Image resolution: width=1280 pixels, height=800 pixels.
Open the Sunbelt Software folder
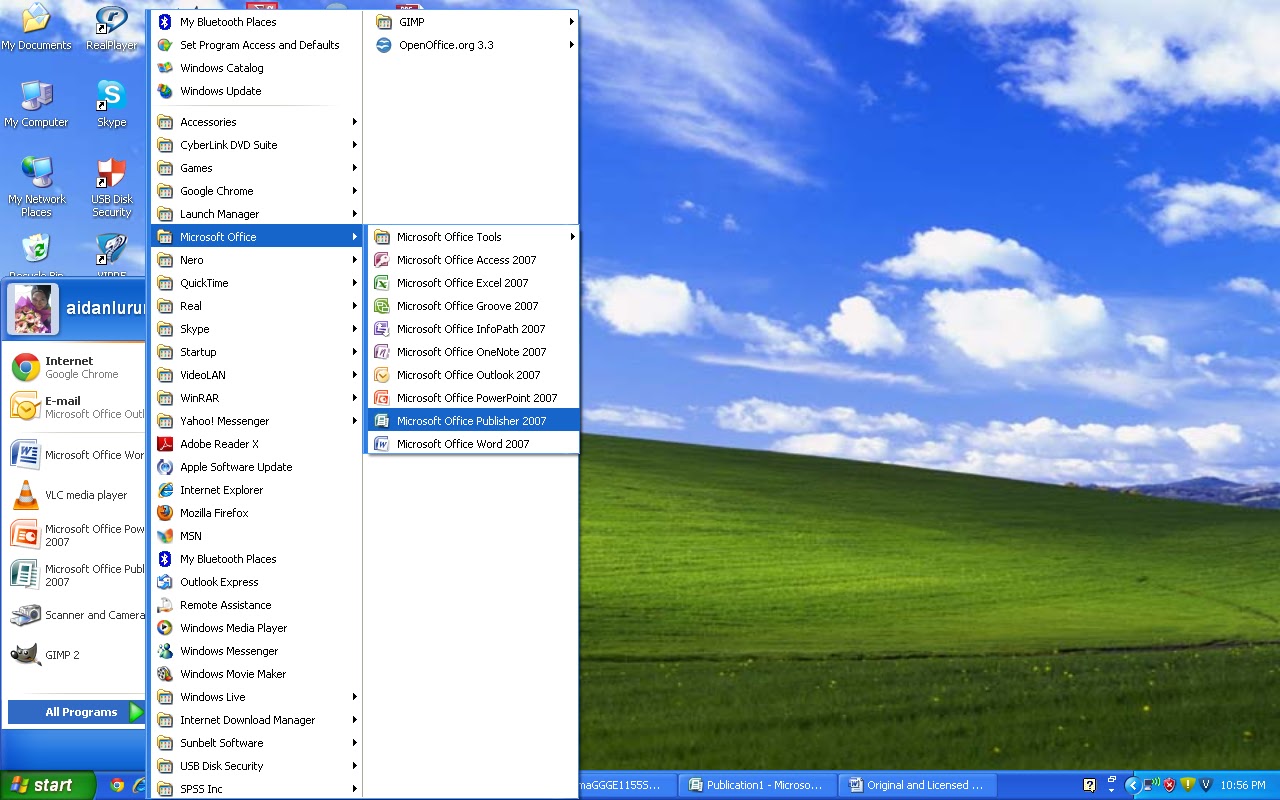tap(256, 743)
